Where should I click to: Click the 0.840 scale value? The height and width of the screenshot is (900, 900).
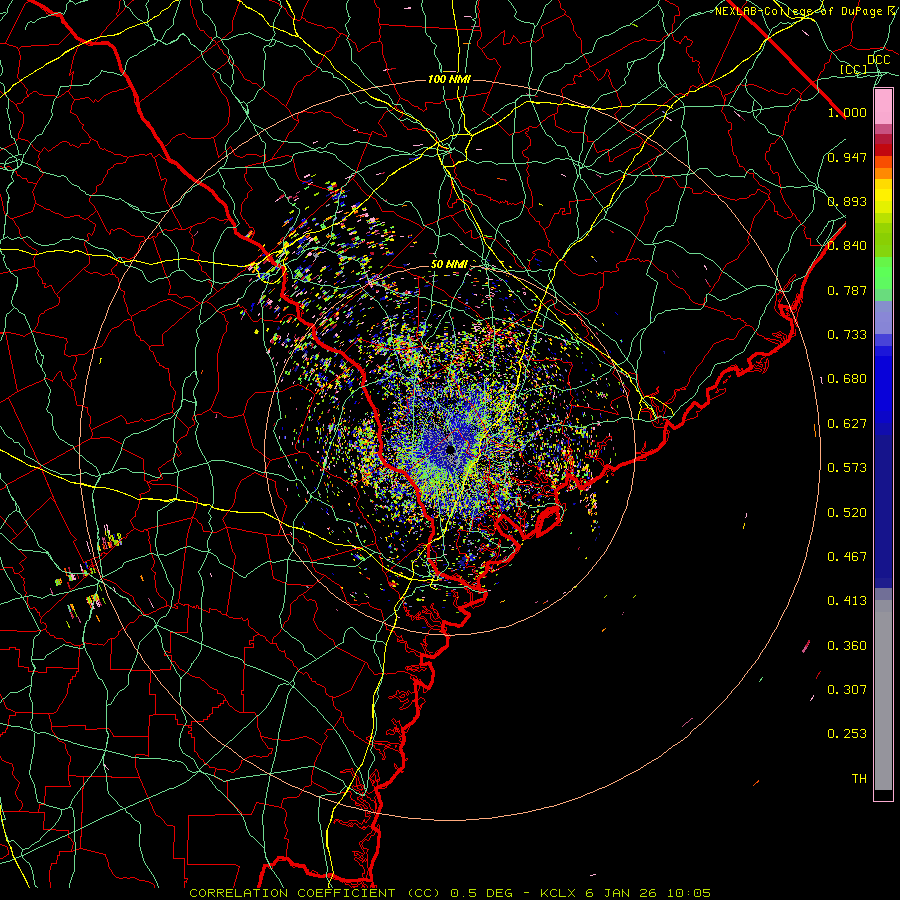pos(847,246)
